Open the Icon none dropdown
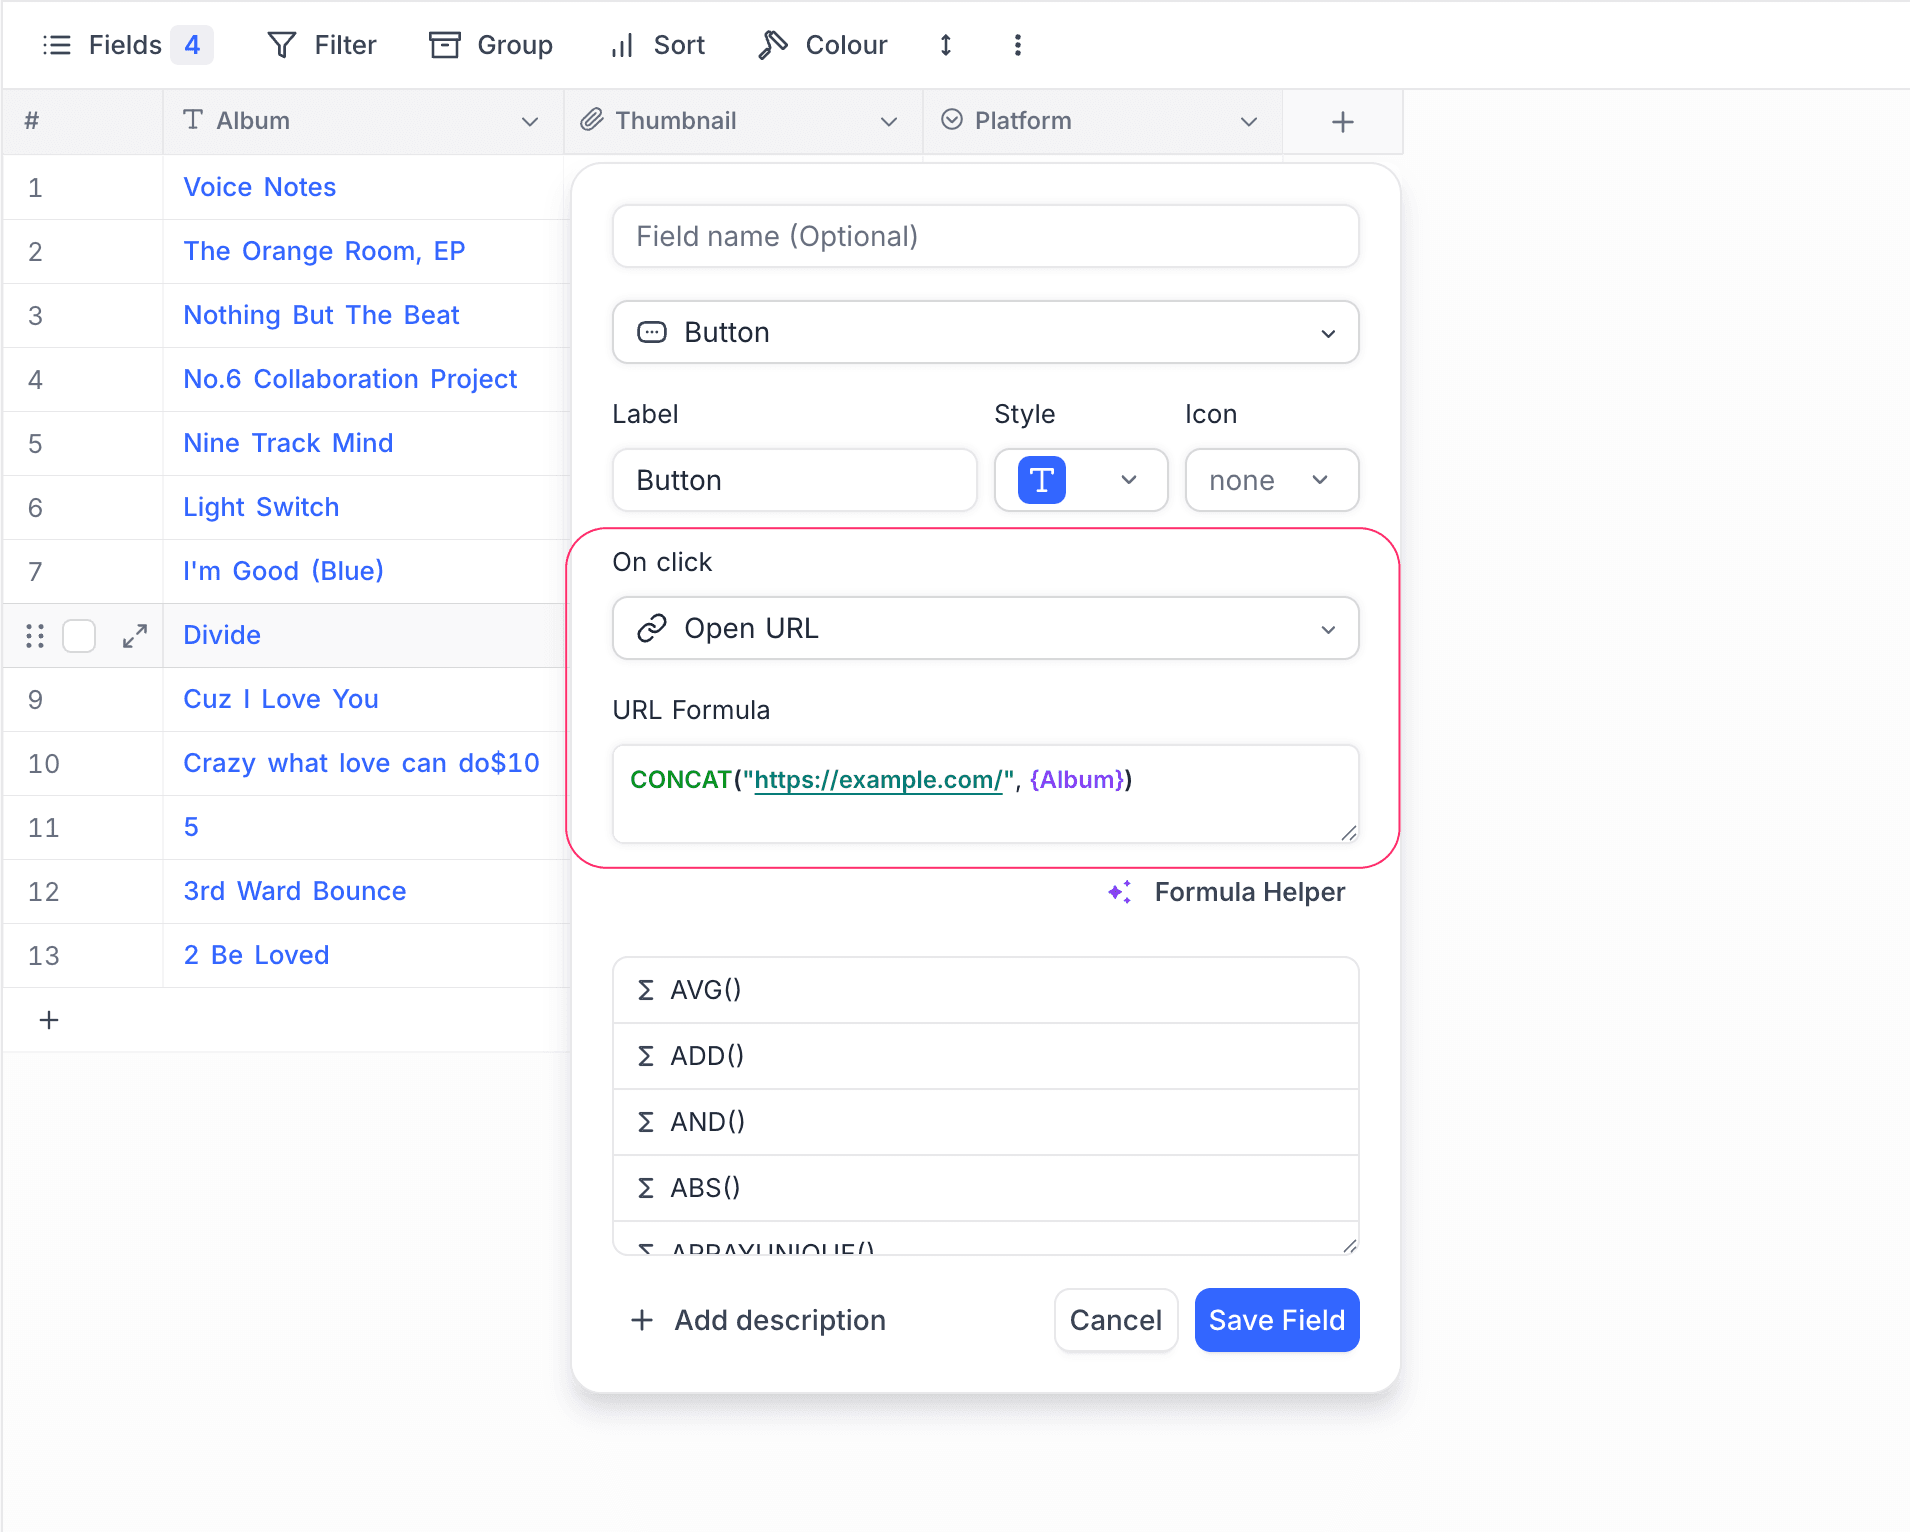Image resolution: width=1910 pixels, height=1532 pixels. (1271, 480)
